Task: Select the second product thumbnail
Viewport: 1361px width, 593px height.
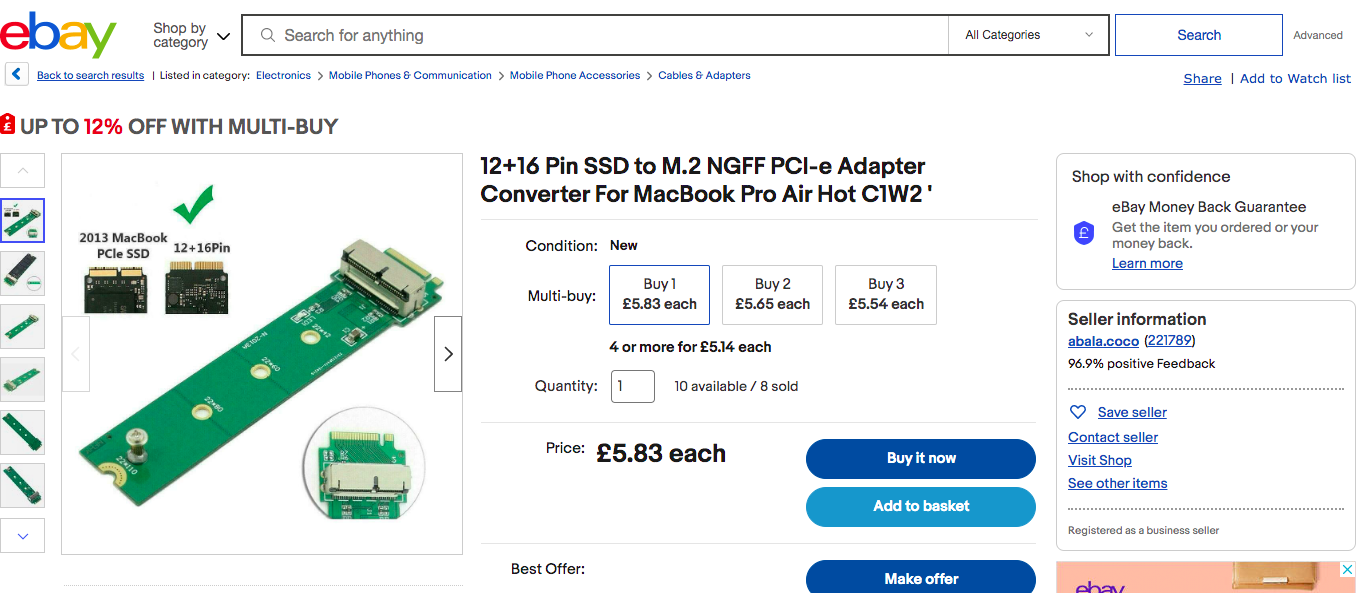Action: coord(22,271)
